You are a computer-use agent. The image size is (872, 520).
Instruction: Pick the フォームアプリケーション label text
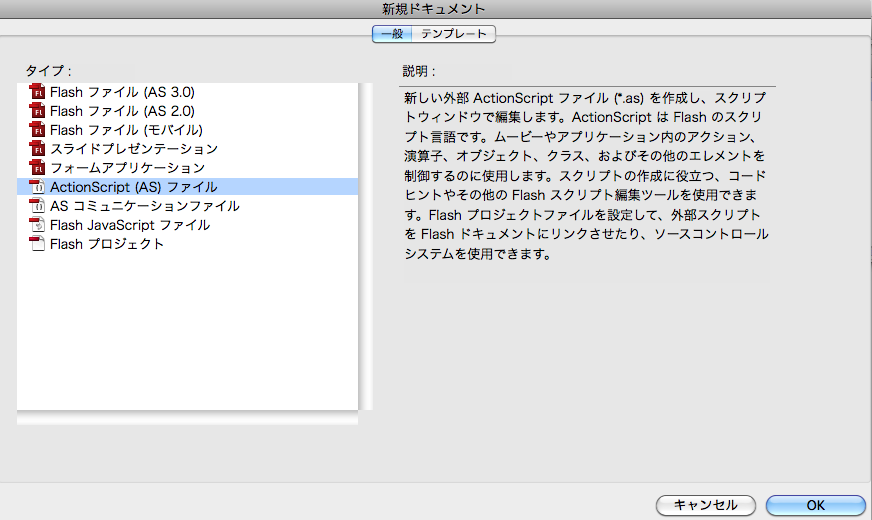tap(128, 168)
